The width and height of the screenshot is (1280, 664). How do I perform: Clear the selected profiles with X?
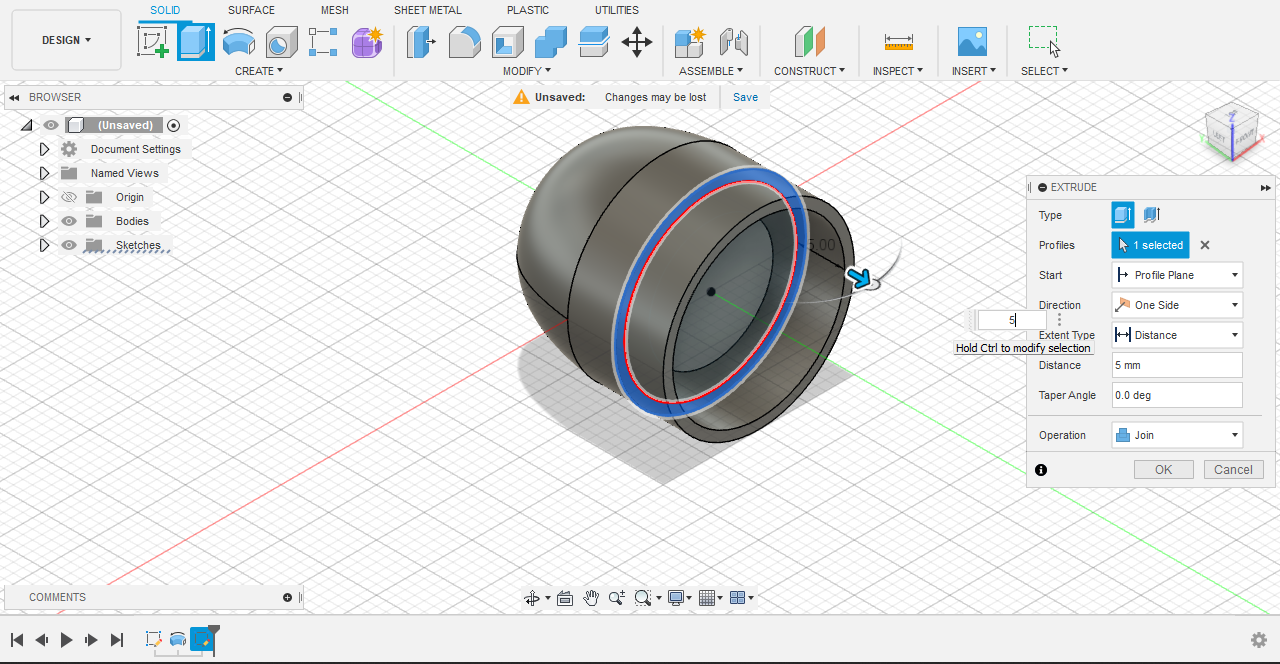click(1205, 245)
